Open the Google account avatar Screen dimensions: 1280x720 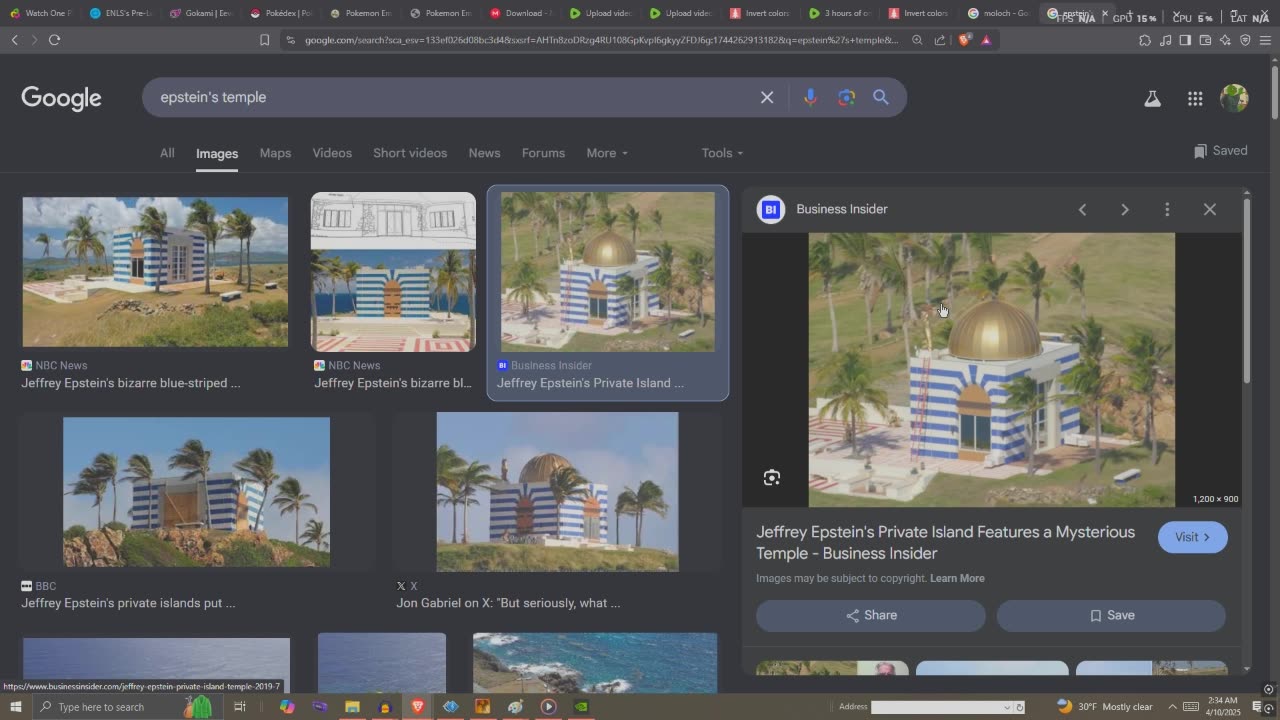click(1234, 98)
